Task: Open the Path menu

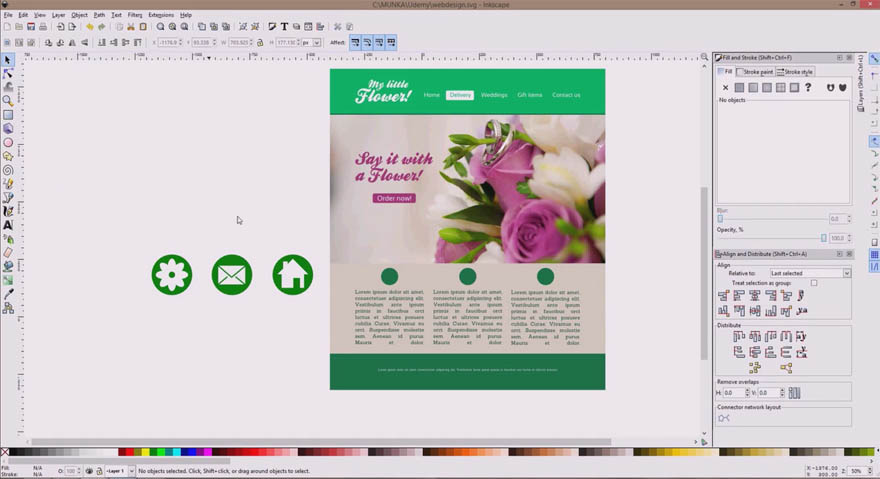Action: (99, 15)
